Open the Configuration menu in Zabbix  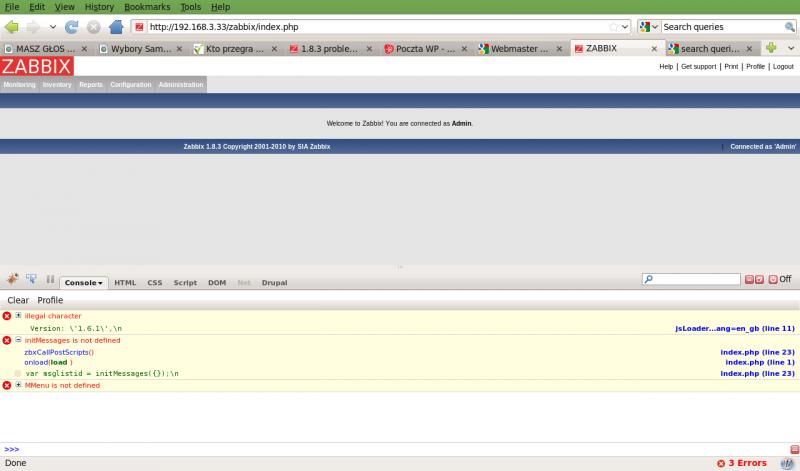[131, 85]
